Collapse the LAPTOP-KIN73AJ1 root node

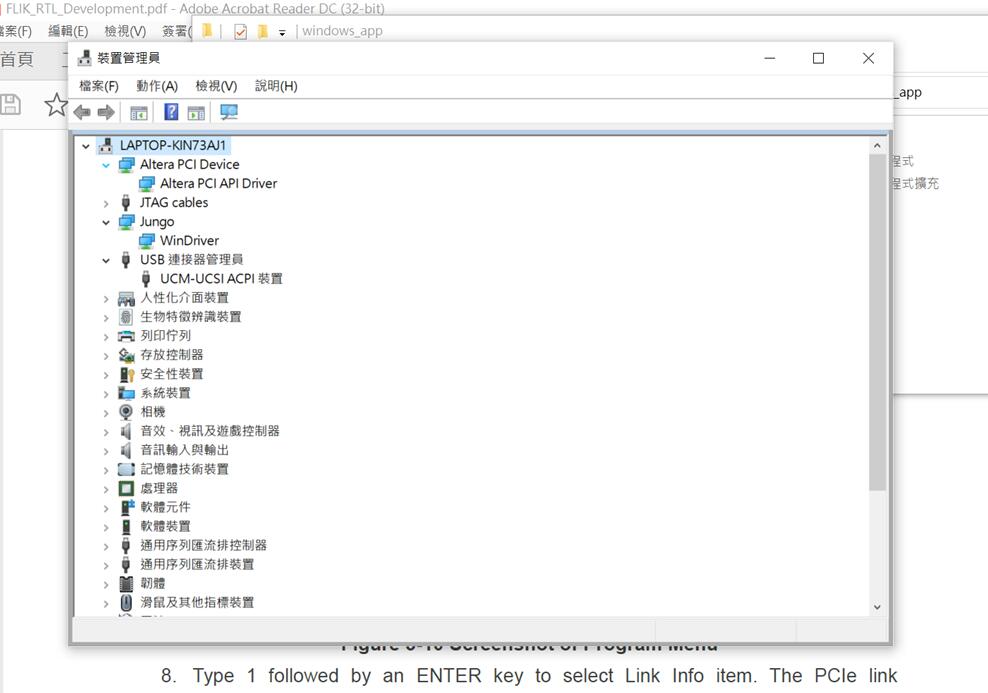86,146
